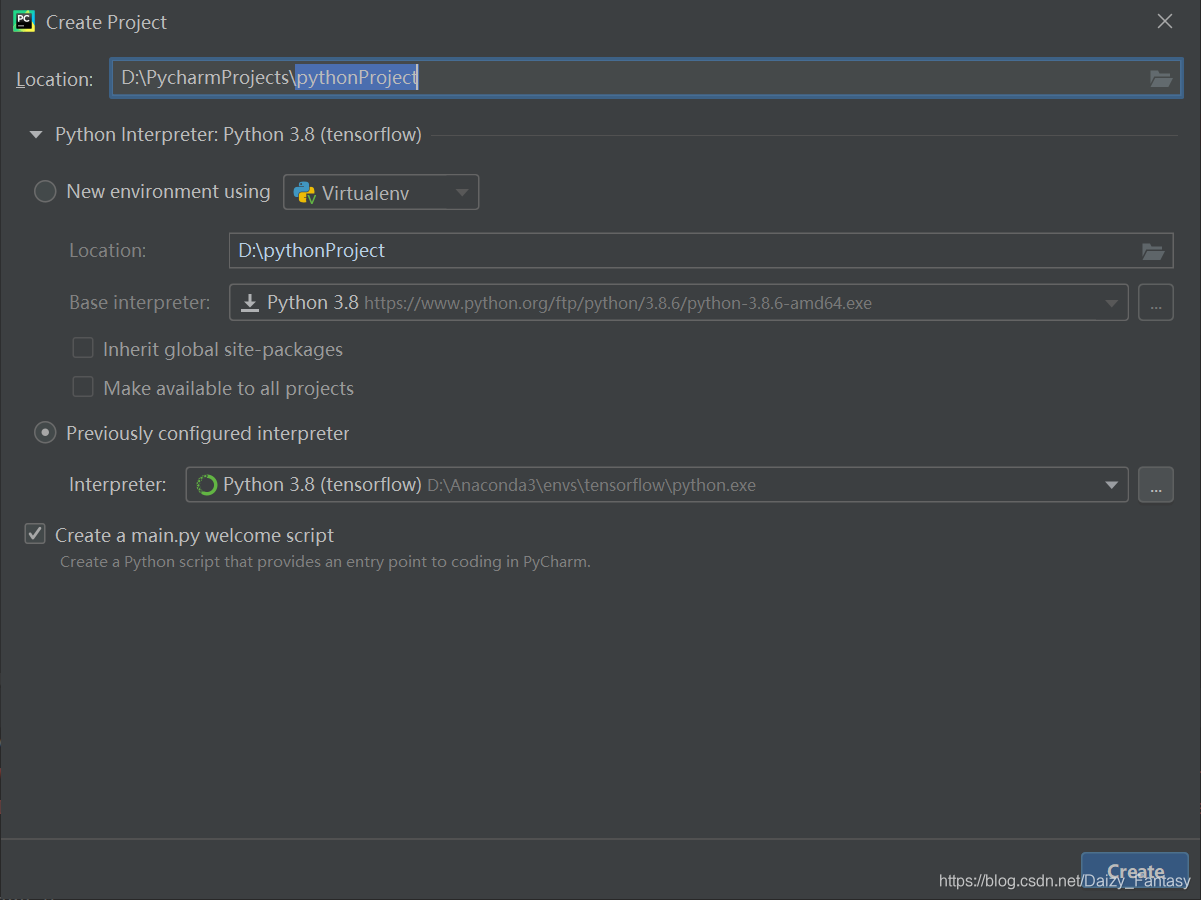Click the Python Interpreter: Python 3.8 (tensorflow) heading
The image size is (1201, 900).
pos(238,134)
